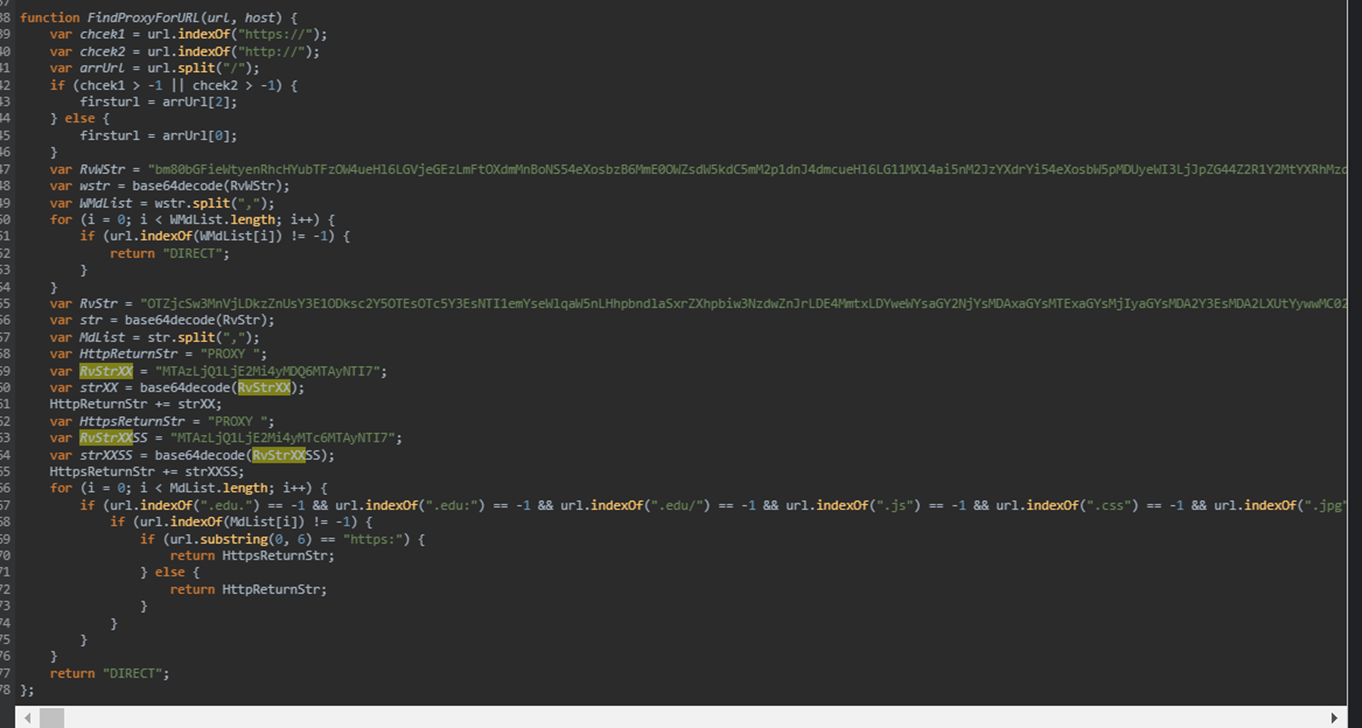Click the final return "DIRECT" statement
This screenshot has width=1362, height=728.
click(110, 674)
